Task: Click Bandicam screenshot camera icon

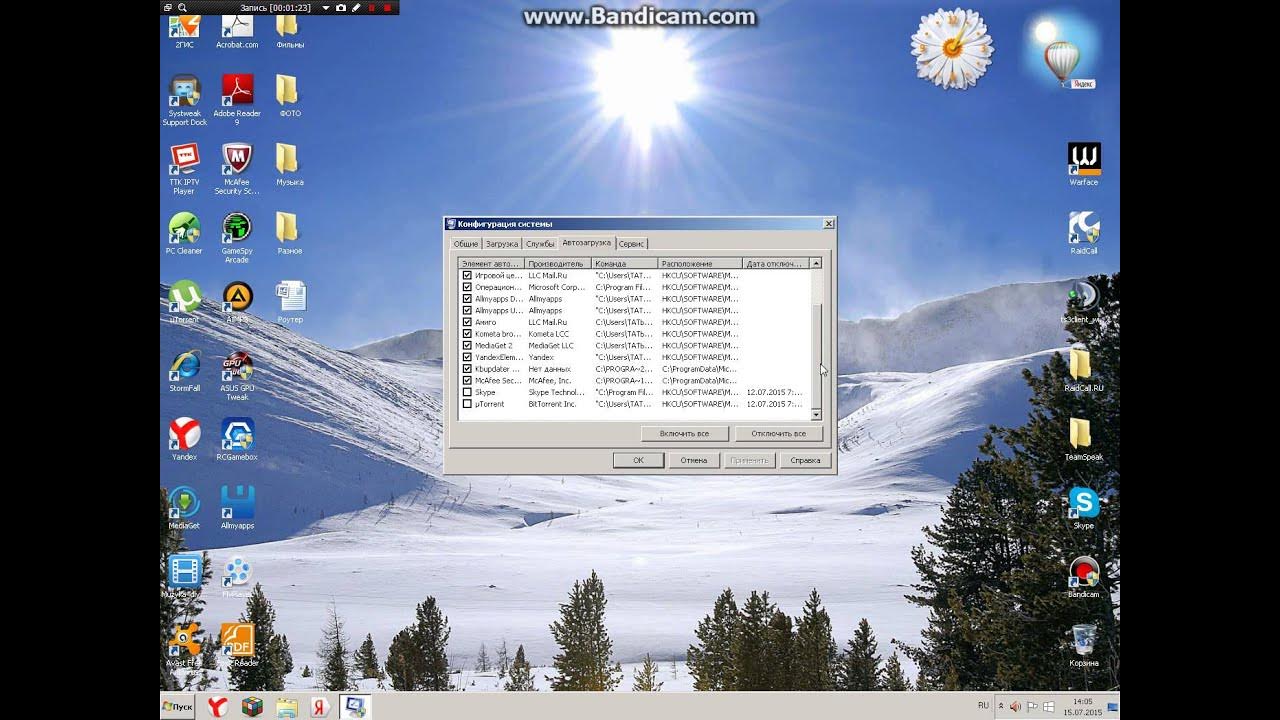Action: click(x=341, y=7)
